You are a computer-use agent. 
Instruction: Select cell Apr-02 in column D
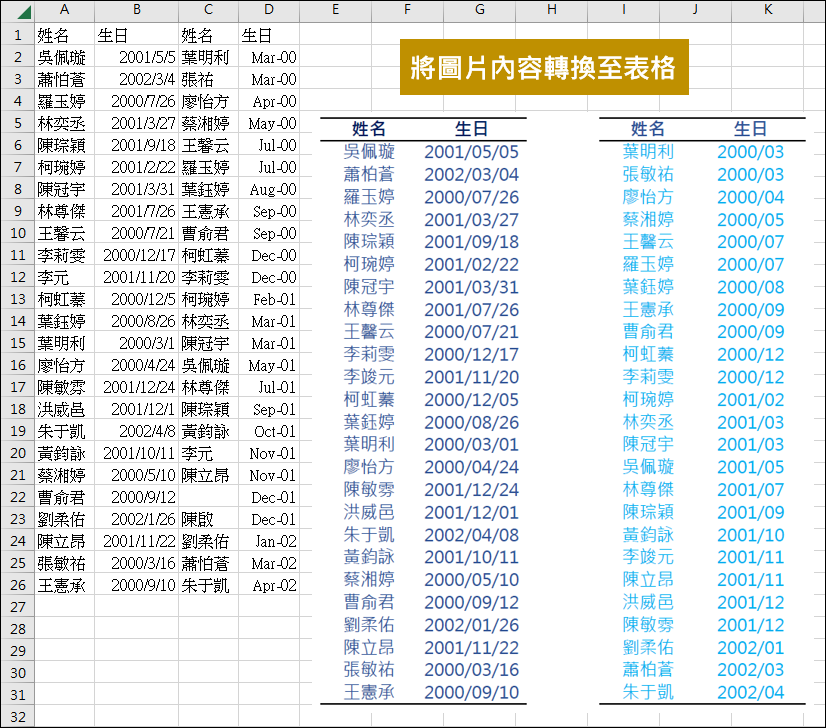pyautogui.click(x=269, y=585)
